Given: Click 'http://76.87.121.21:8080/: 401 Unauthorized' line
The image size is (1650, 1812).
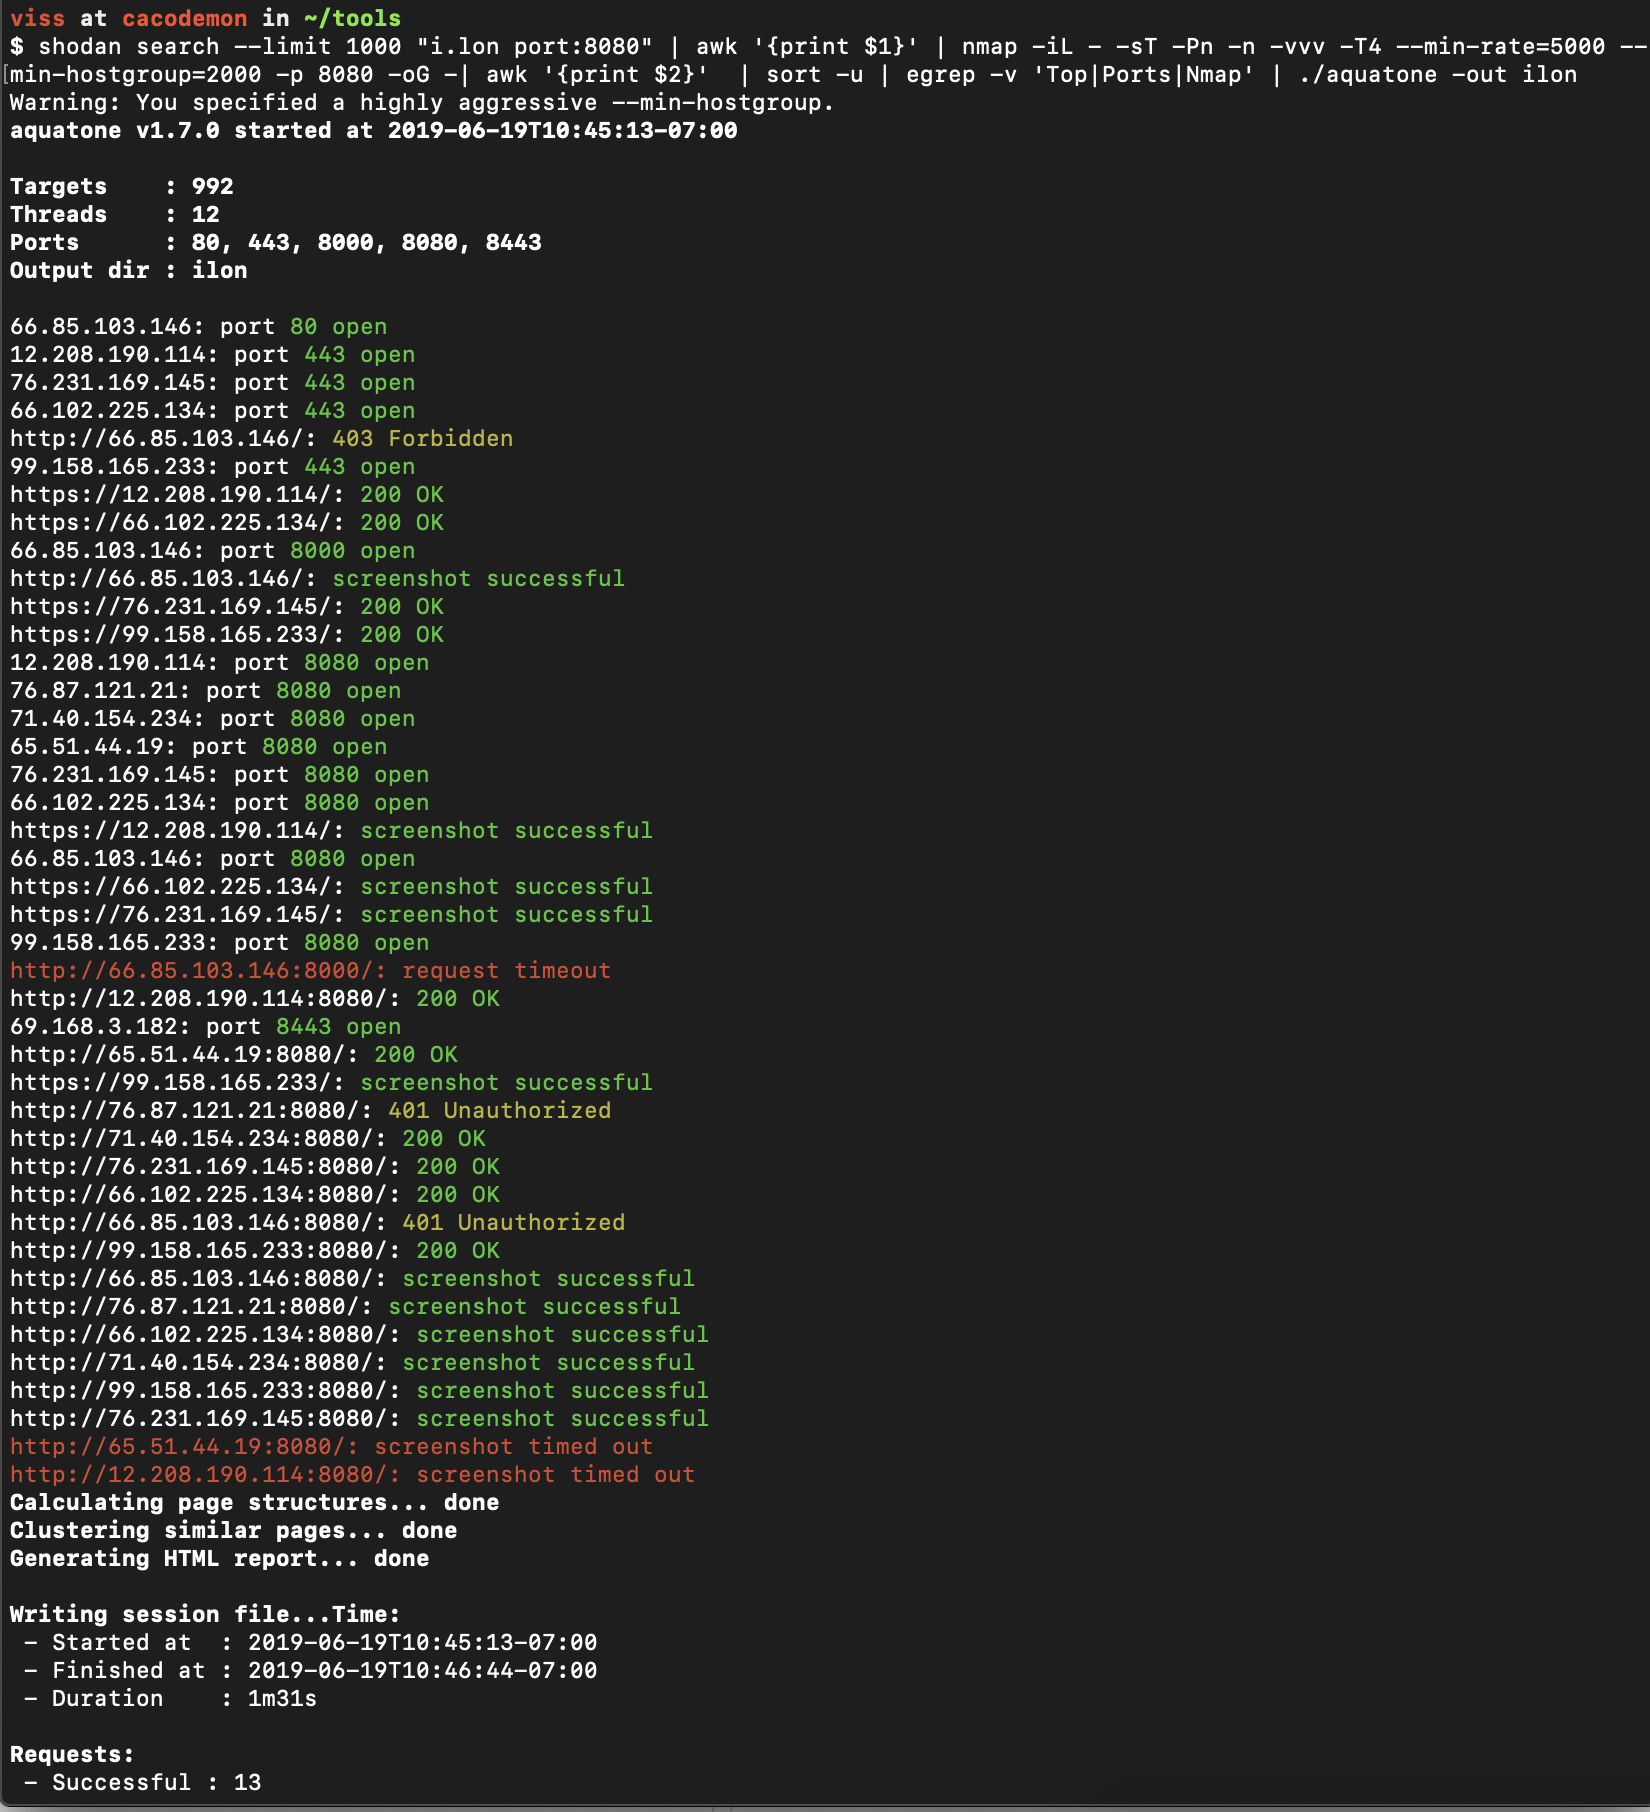Looking at the screenshot, I should (311, 1110).
